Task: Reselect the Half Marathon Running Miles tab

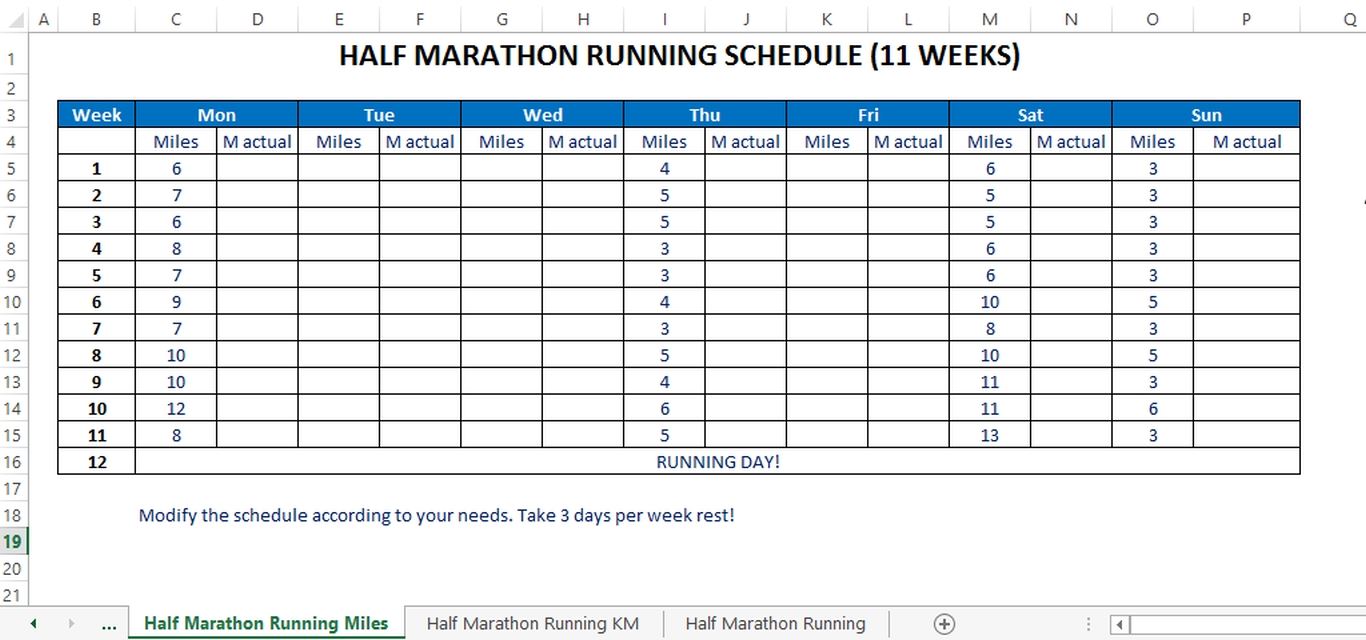Action: (x=265, y=623)
